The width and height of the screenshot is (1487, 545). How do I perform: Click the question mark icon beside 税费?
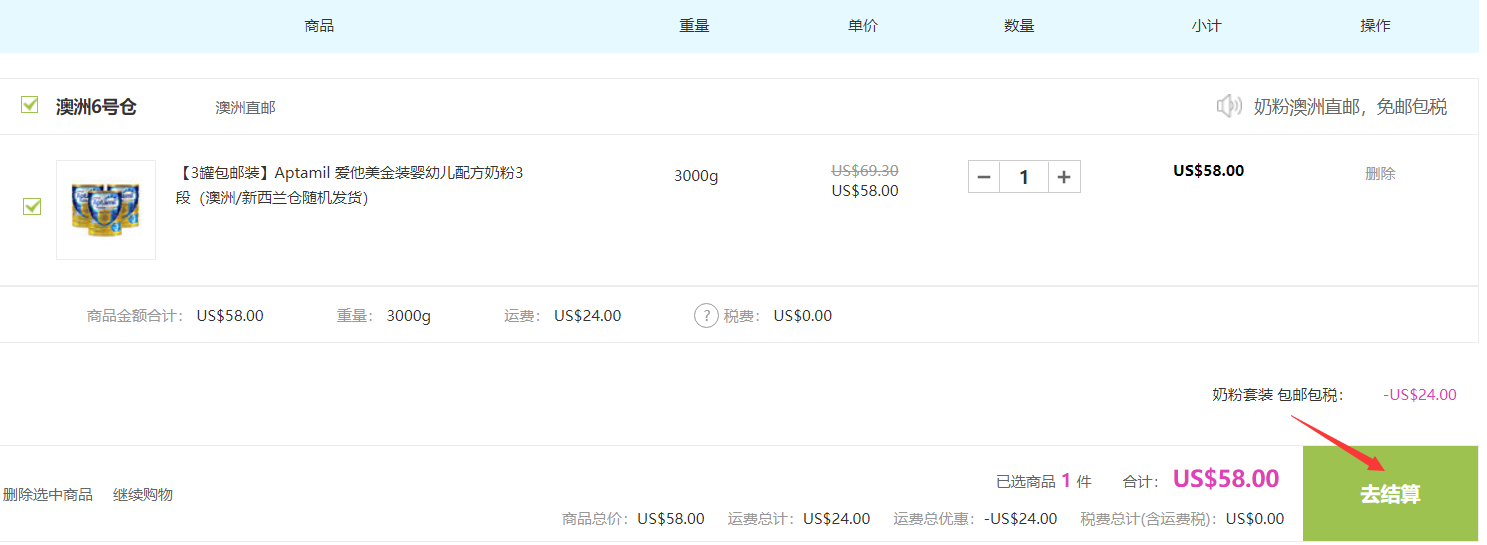point(706,316)
